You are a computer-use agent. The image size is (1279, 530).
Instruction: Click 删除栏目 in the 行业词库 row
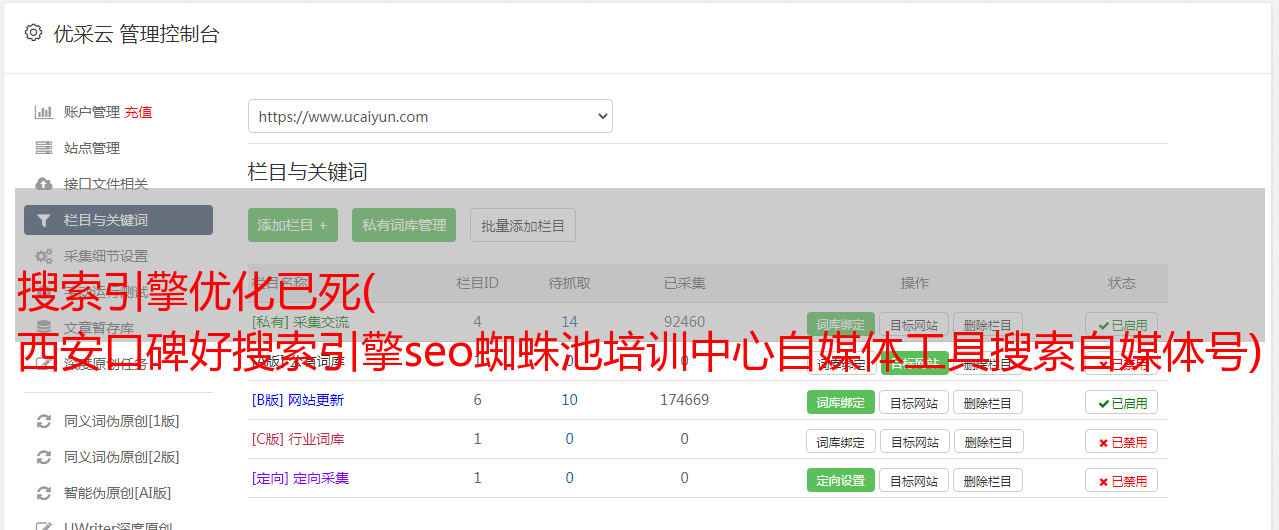(988, 441)
